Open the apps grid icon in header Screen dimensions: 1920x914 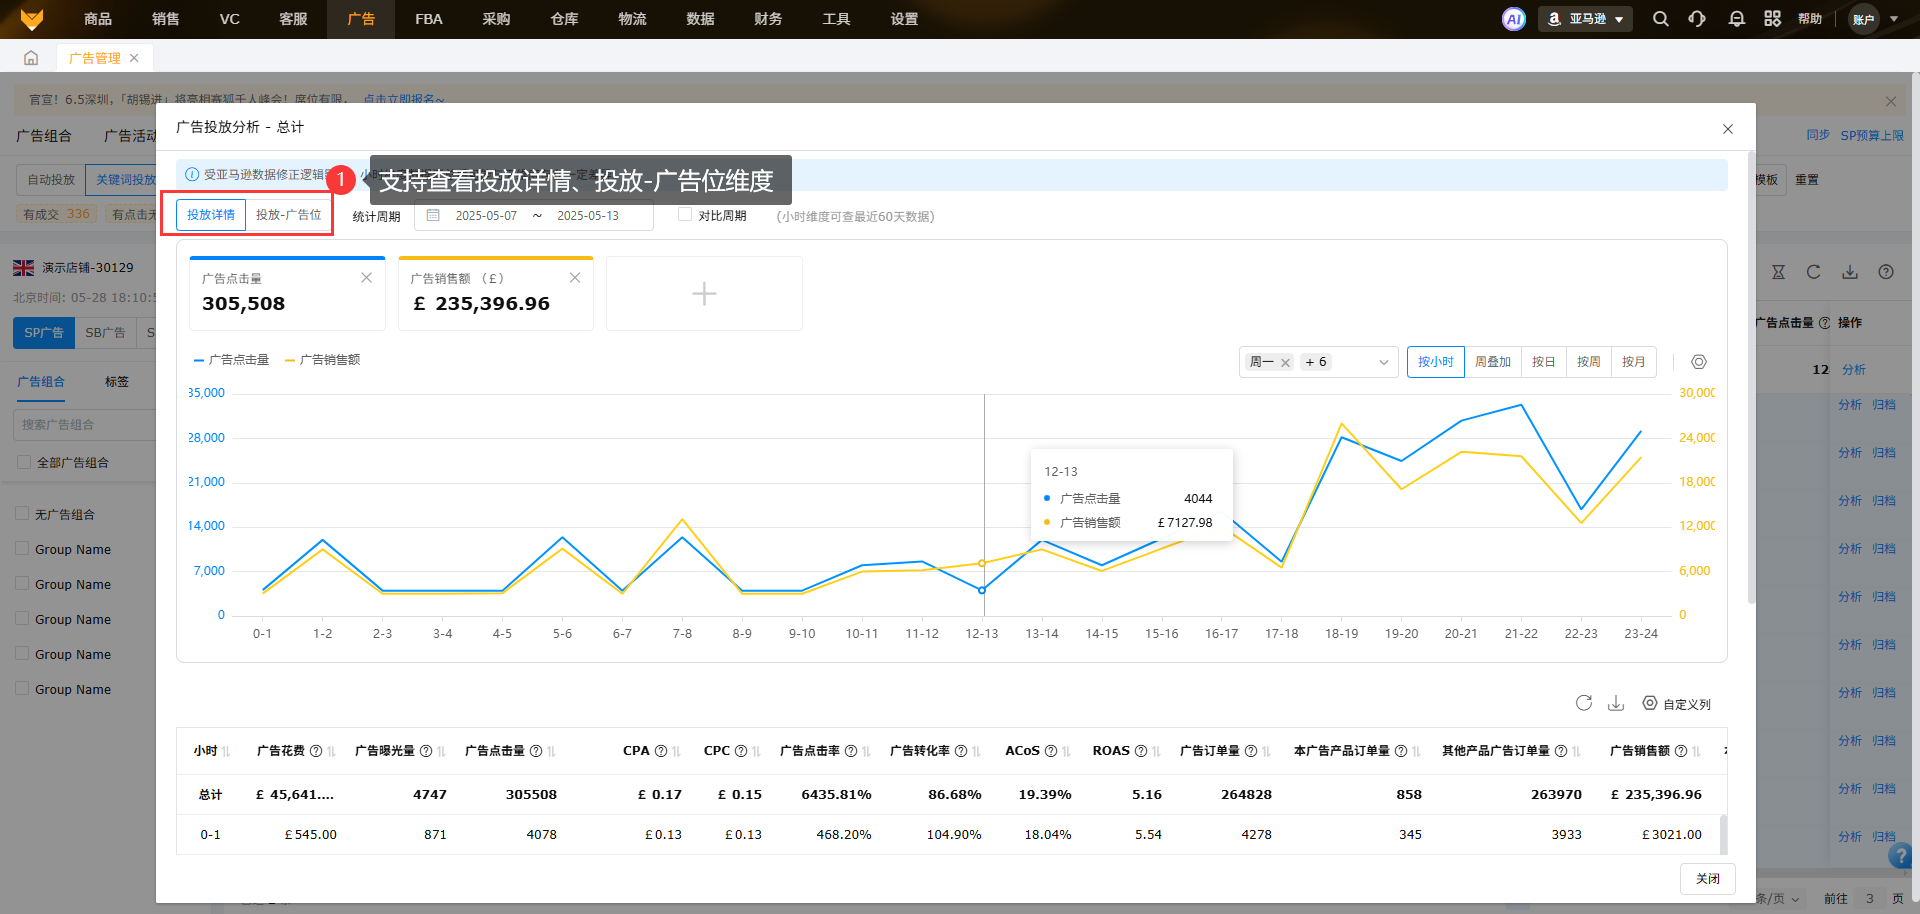pos(1772,19)
